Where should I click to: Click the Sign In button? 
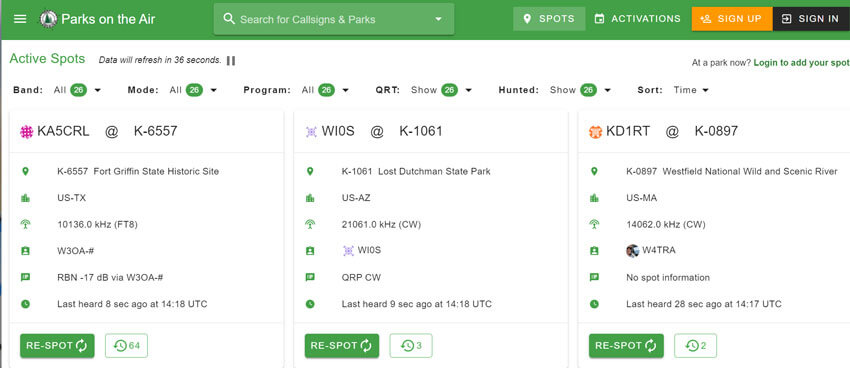(x=811, y=19)
